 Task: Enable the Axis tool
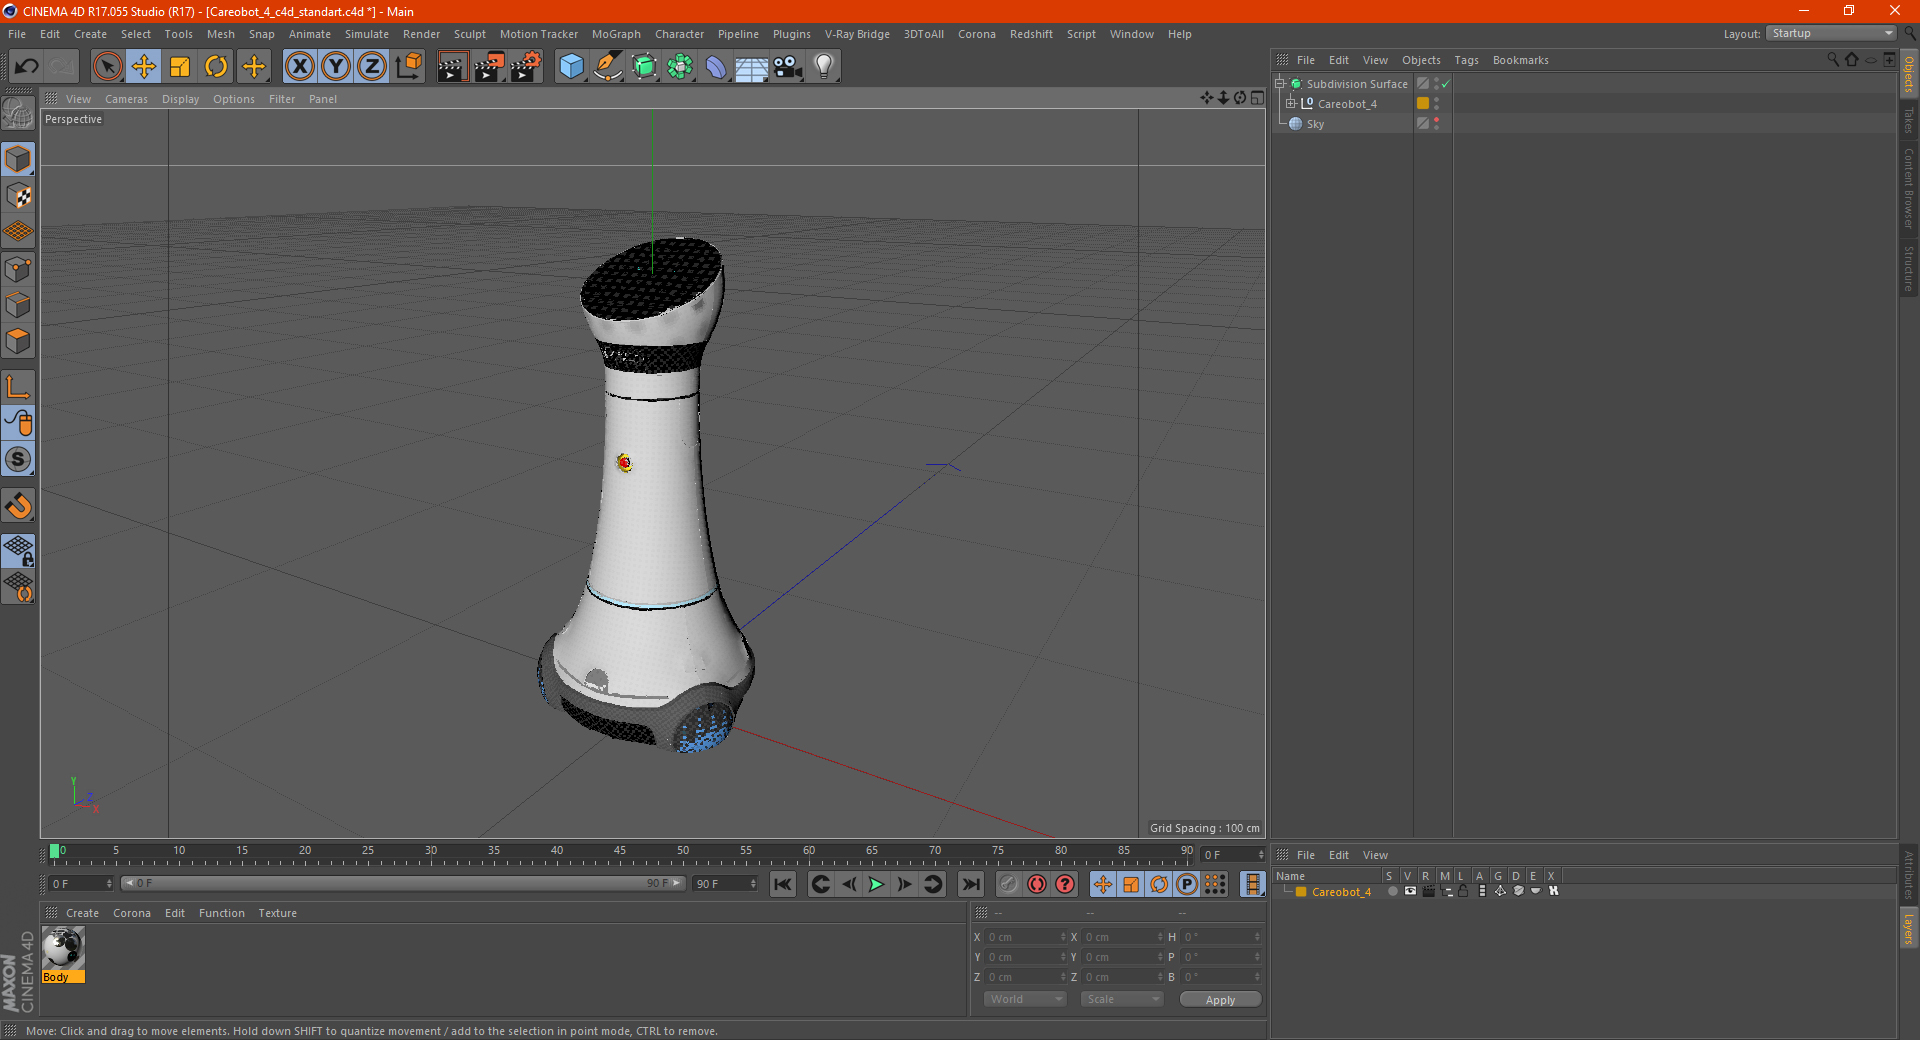19,387
